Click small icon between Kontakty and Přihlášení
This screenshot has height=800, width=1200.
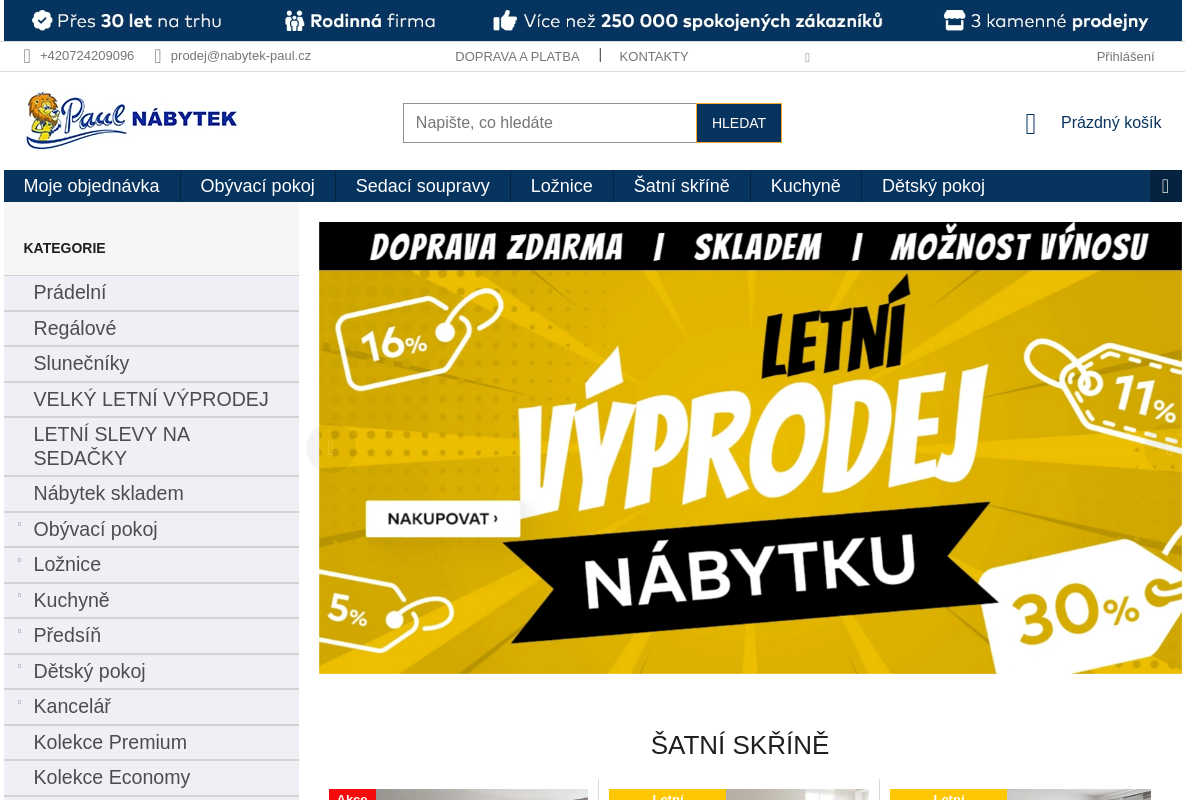807,58
